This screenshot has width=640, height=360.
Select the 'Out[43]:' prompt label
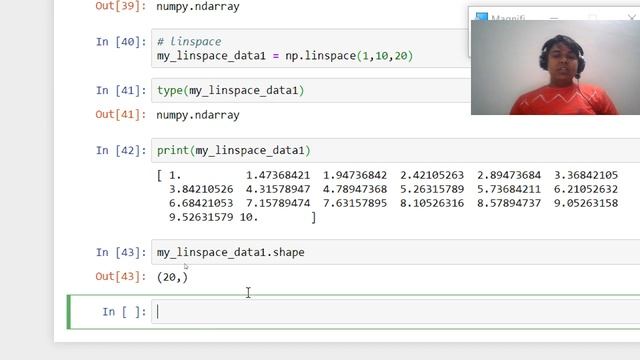[121, 277]
